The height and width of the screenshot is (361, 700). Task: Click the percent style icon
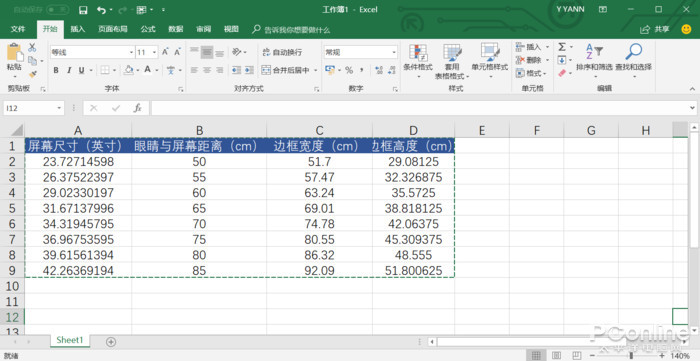349,70
